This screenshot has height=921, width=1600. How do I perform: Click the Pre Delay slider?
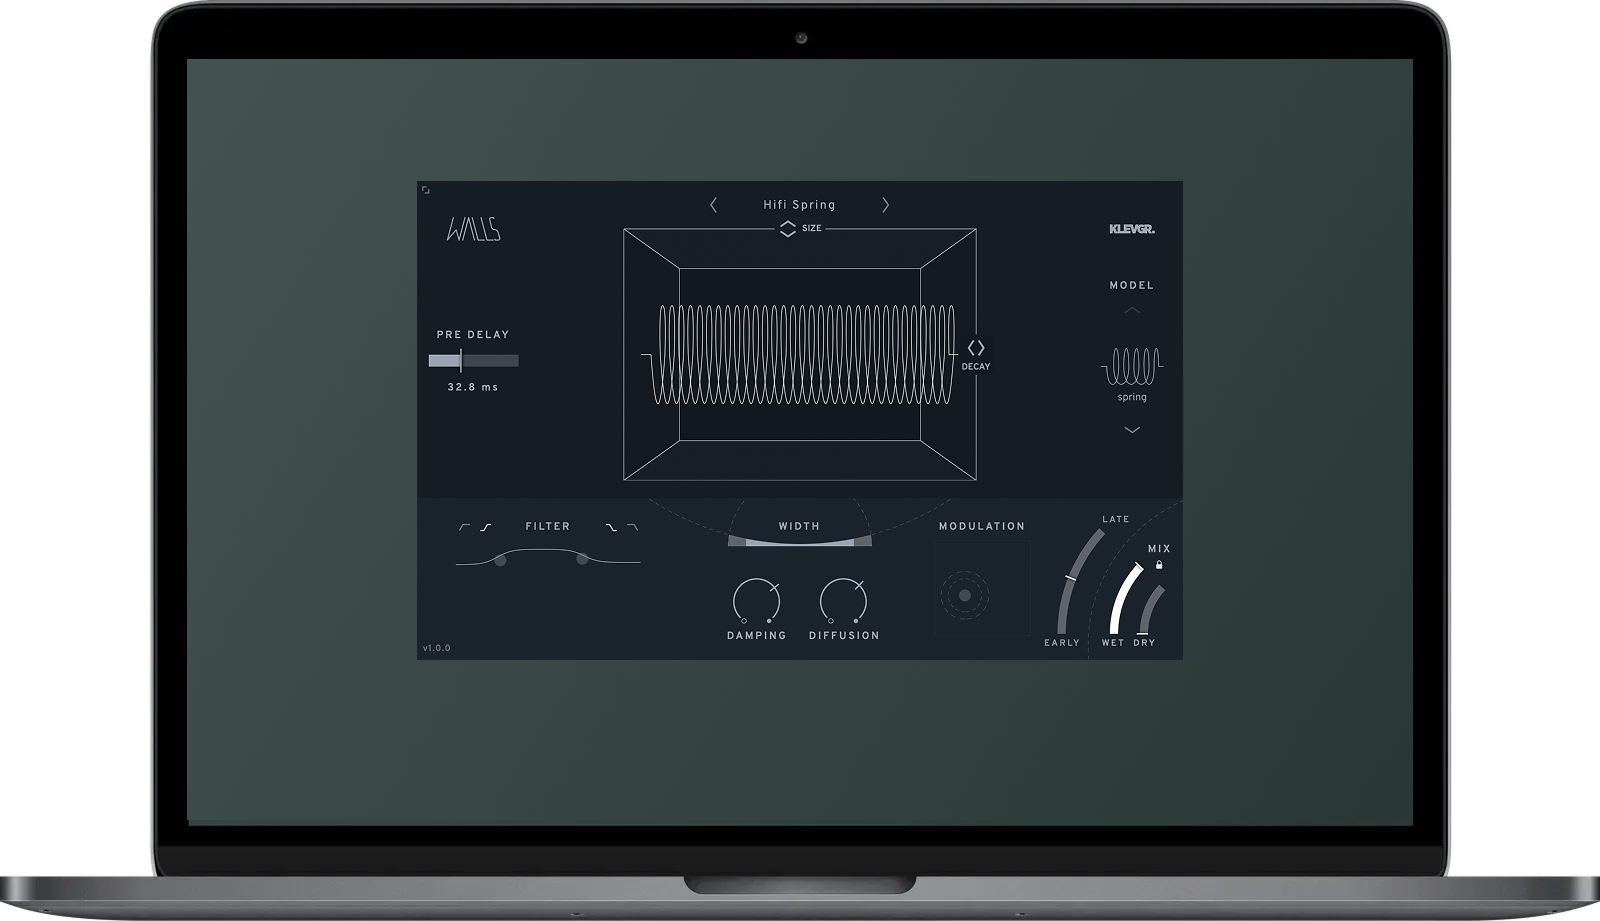[473, 361]
